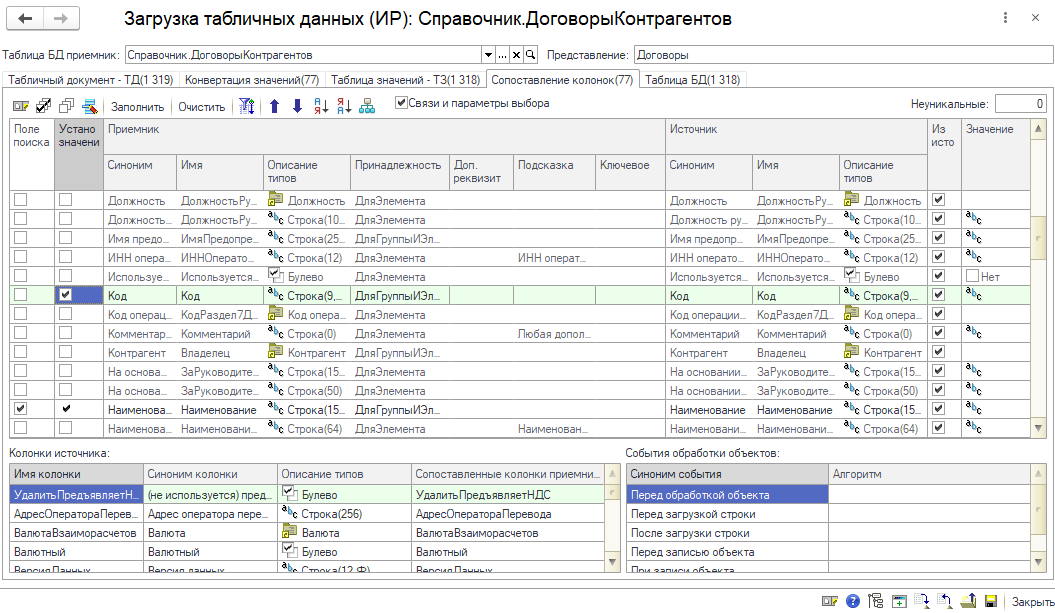Click the back navigation arrow

26,19
